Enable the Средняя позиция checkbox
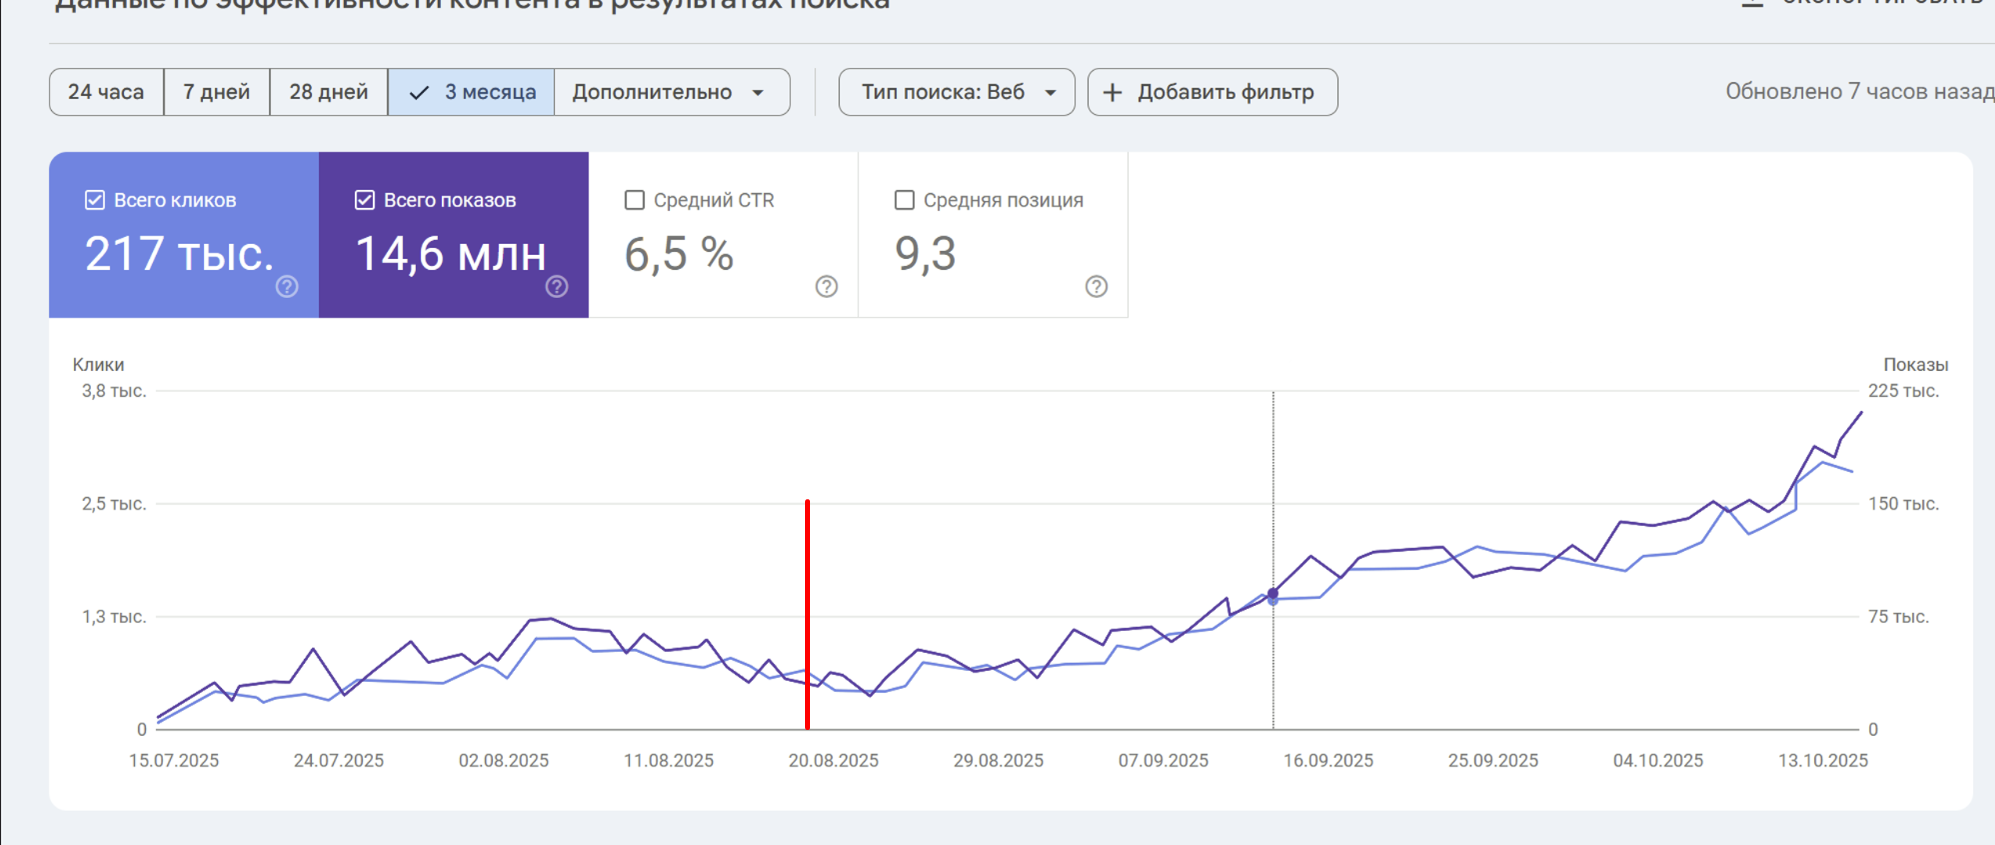The image size is (1995, 845). 904,200
